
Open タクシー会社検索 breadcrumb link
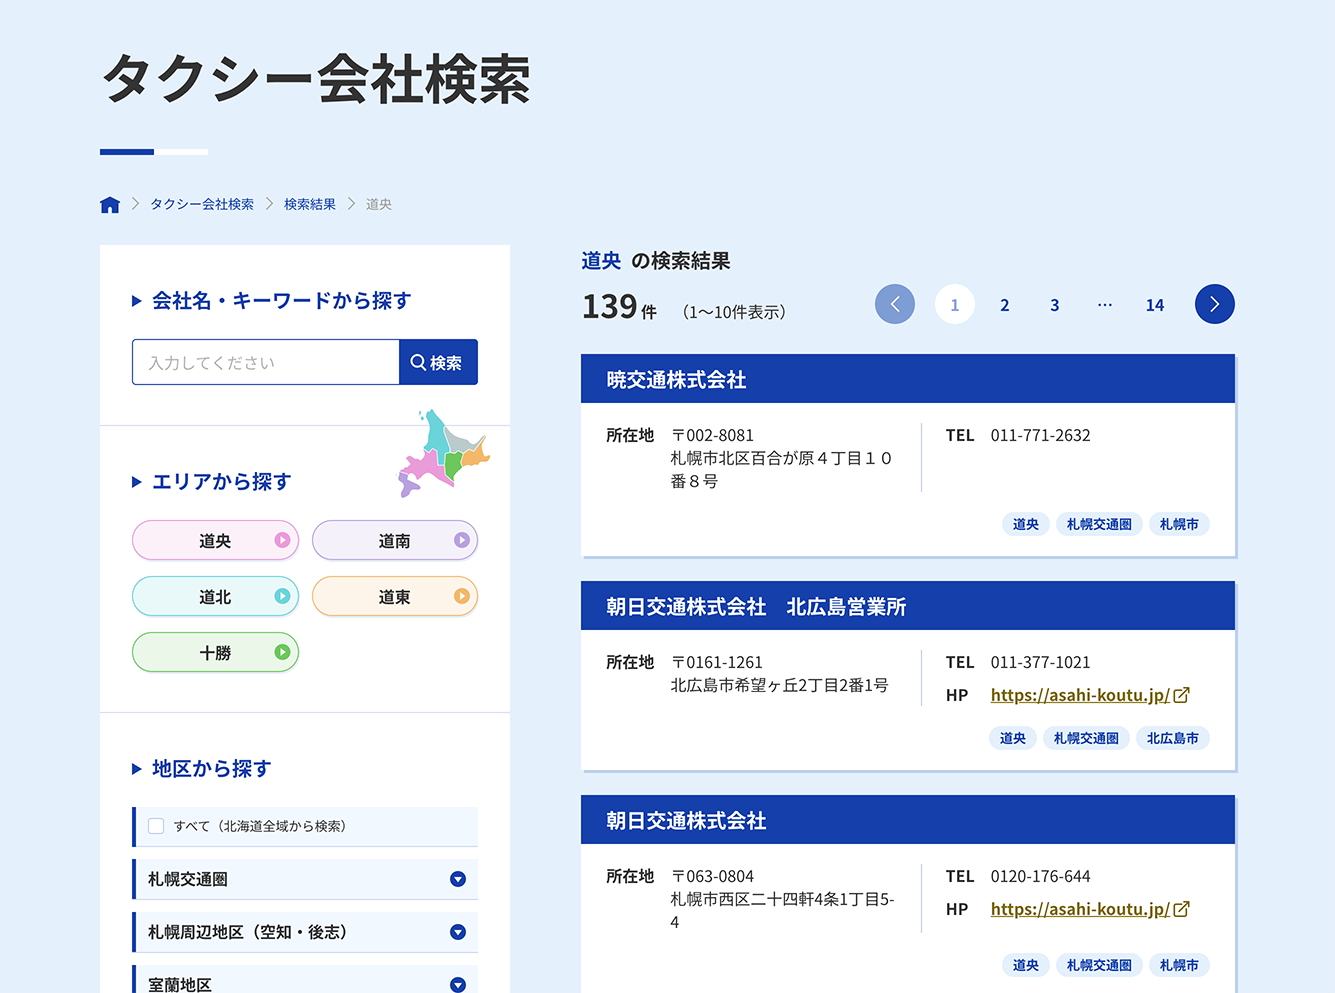(x=202, y=204)
